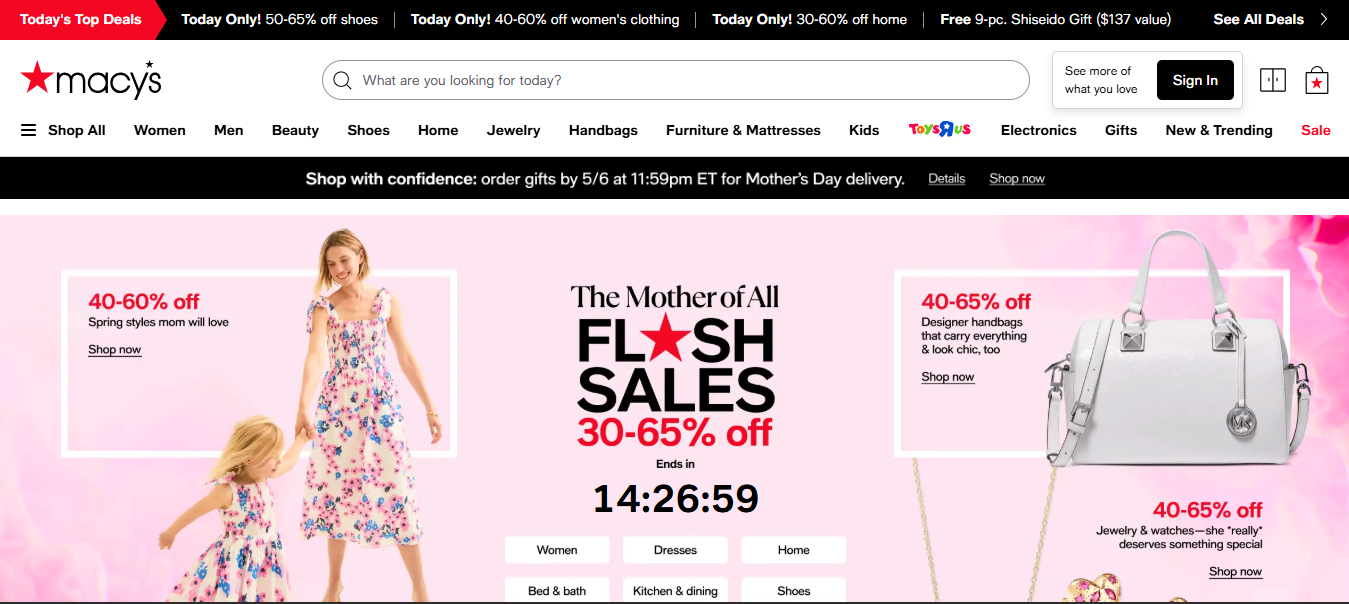Viewport: 1349px width, 604px height.
Task: Open the Shop All hamburger menu
Action: 63,130
